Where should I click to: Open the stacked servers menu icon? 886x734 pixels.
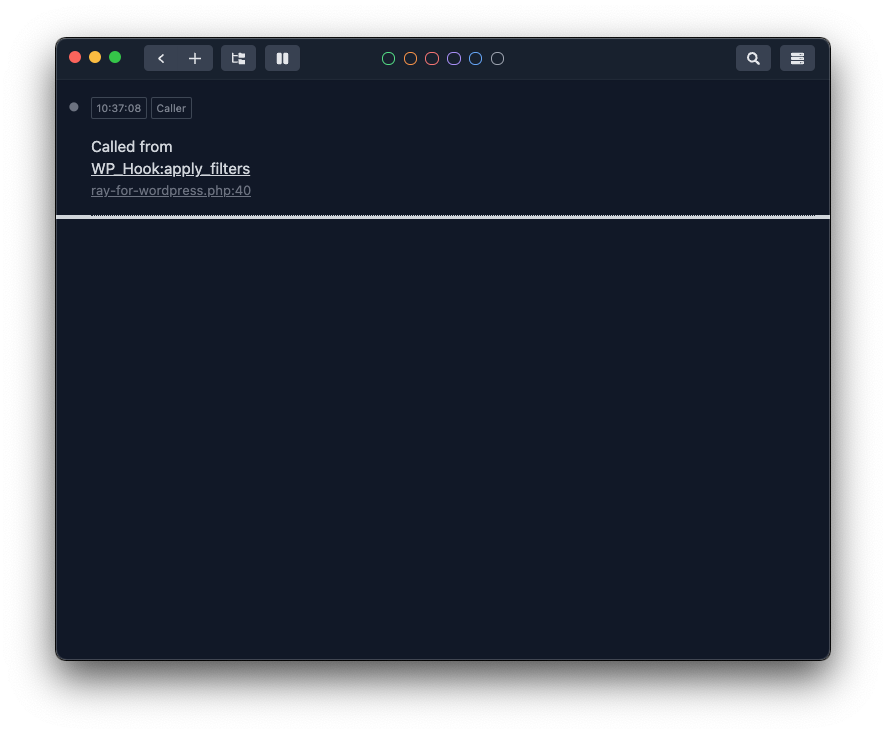point(797,58)
